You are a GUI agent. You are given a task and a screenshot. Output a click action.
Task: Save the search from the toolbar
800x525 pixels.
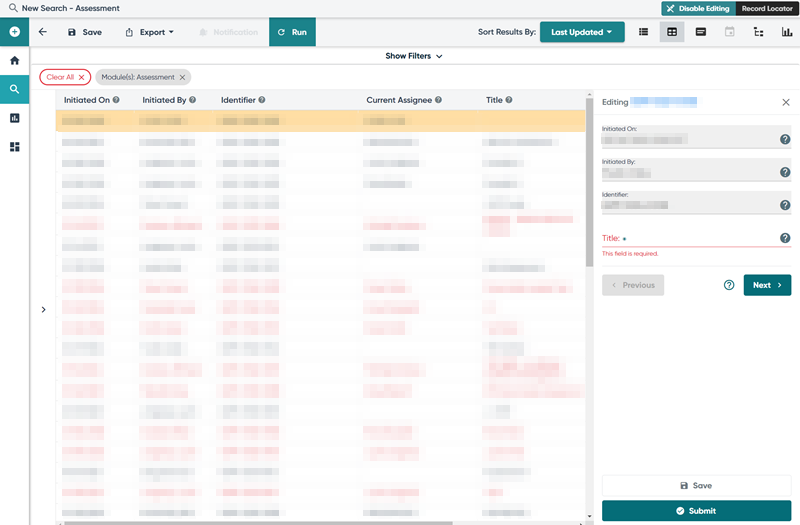point(85,32)
